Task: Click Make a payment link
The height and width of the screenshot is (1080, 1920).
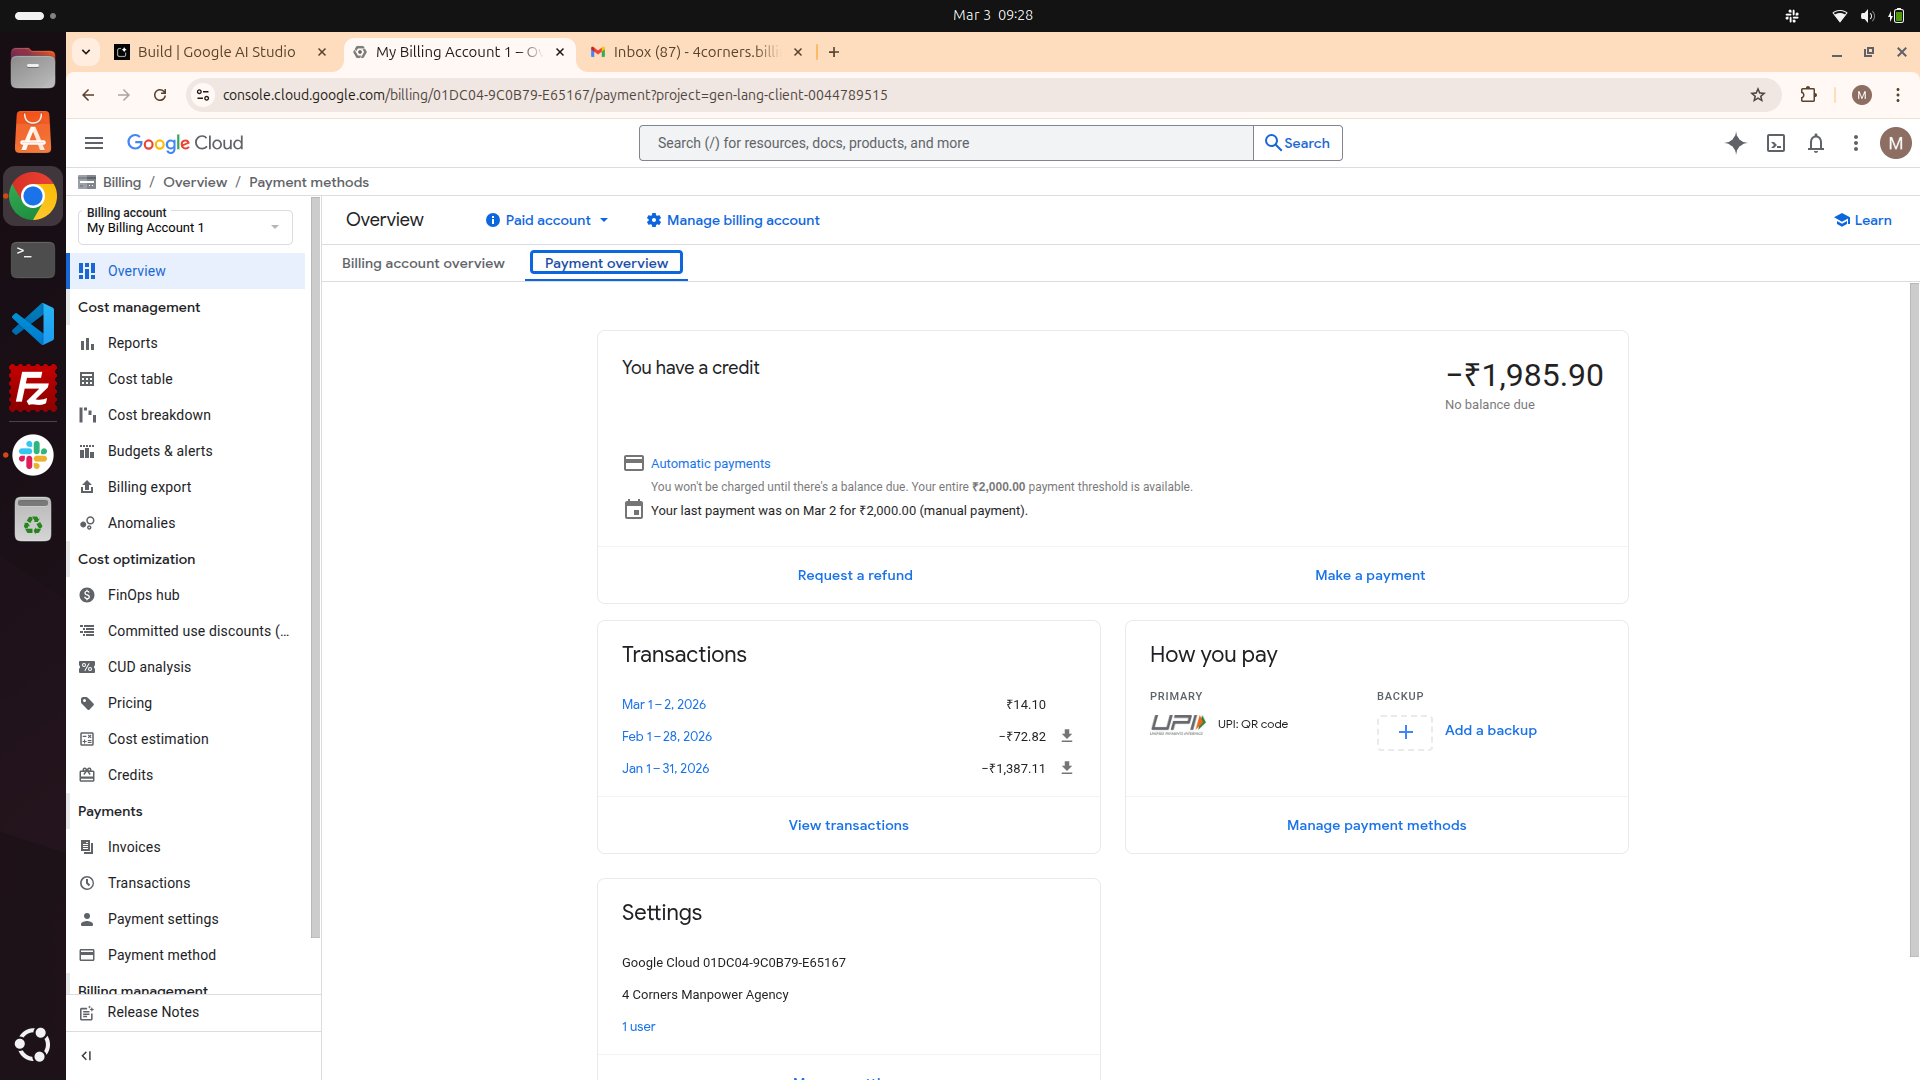Action: tap(1369, 575)
